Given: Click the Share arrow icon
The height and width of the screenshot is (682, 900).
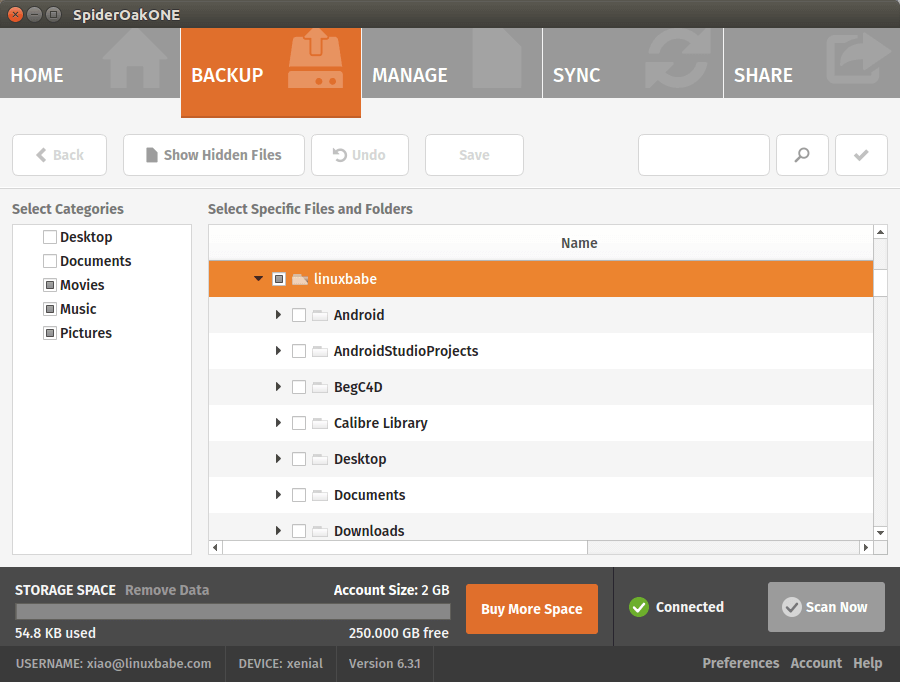Looking at the screenshot, I should point(857,62).
